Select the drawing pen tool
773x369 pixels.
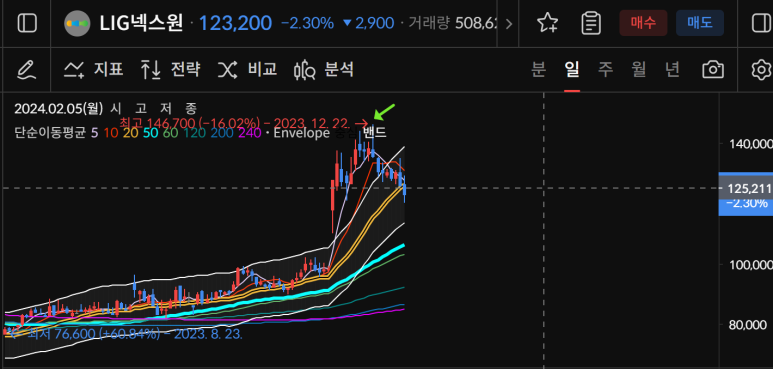[27, 70]
